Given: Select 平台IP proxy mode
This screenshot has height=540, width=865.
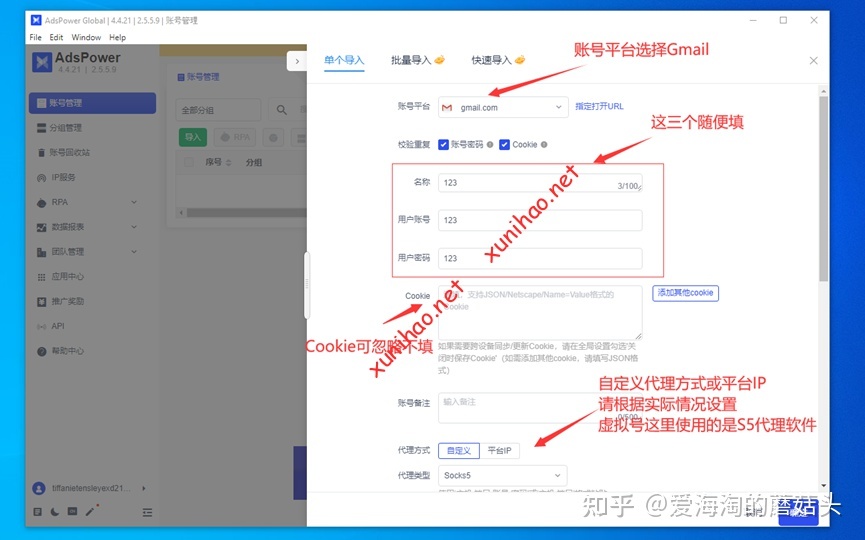Looking at the screenshot, I should 499,451.
